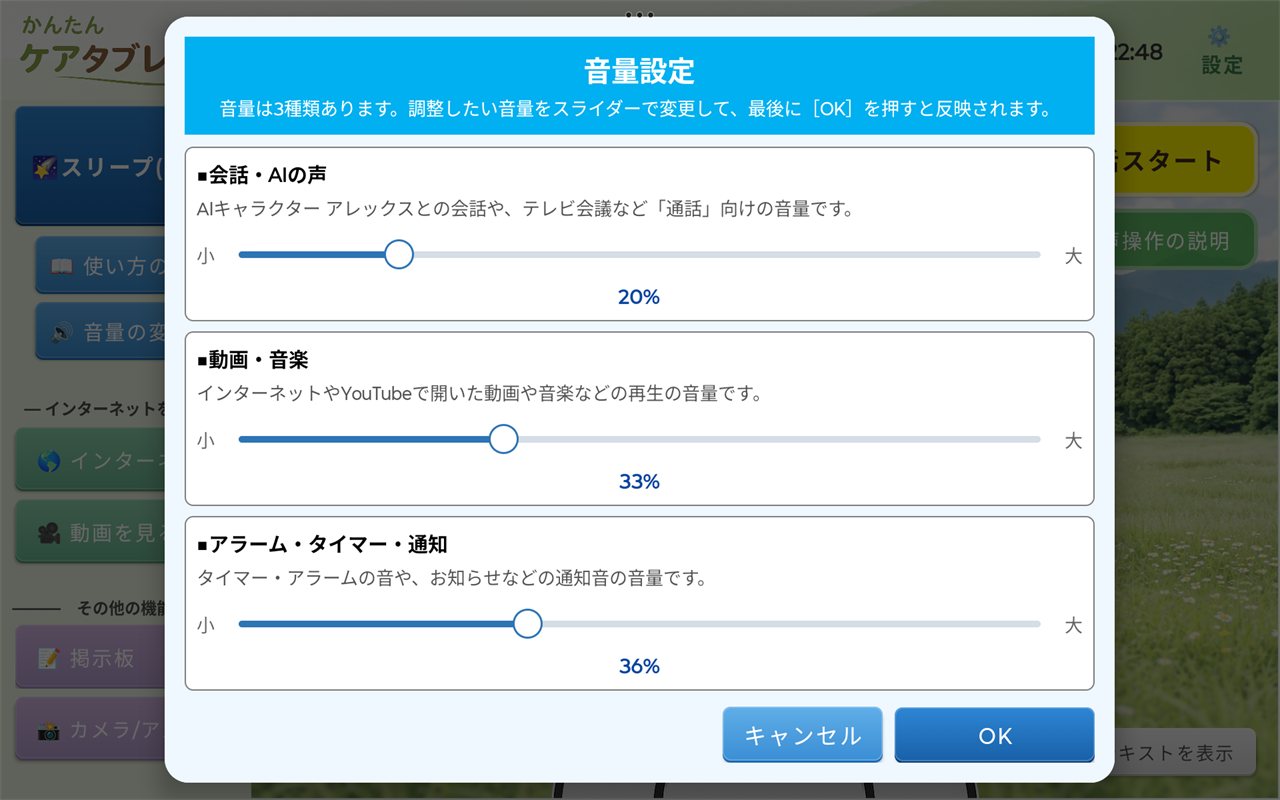Screen dimensions: 1280x800
Task: Click the yellow スタート button behind dialog
Action: [x=1185, y=160]
